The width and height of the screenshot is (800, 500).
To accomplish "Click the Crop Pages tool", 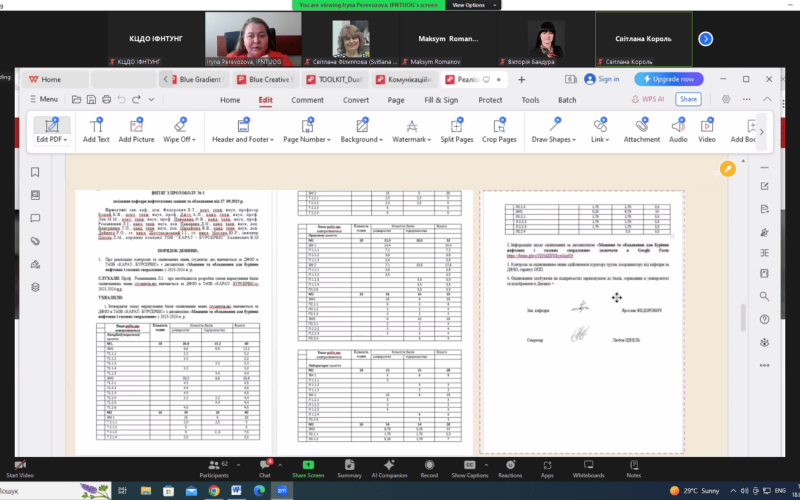I will pyautogui.click(x=499, y=131).
